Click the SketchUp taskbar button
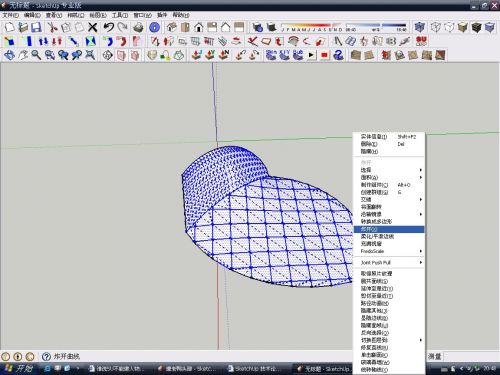 tap(323, 369)
